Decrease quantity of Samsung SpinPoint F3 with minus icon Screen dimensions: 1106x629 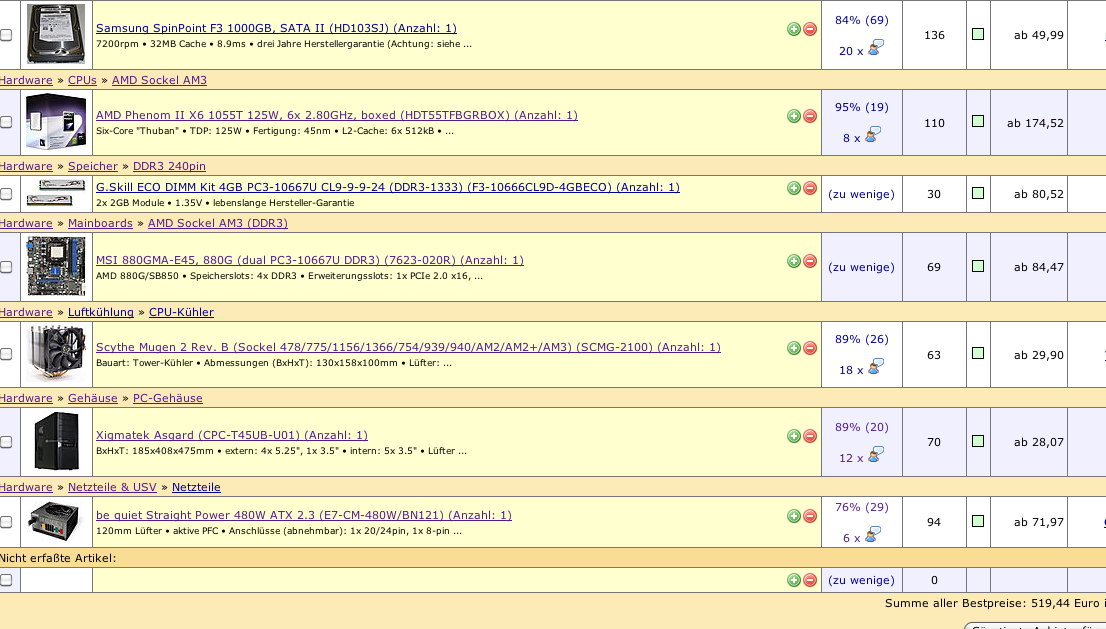[810, 29]
